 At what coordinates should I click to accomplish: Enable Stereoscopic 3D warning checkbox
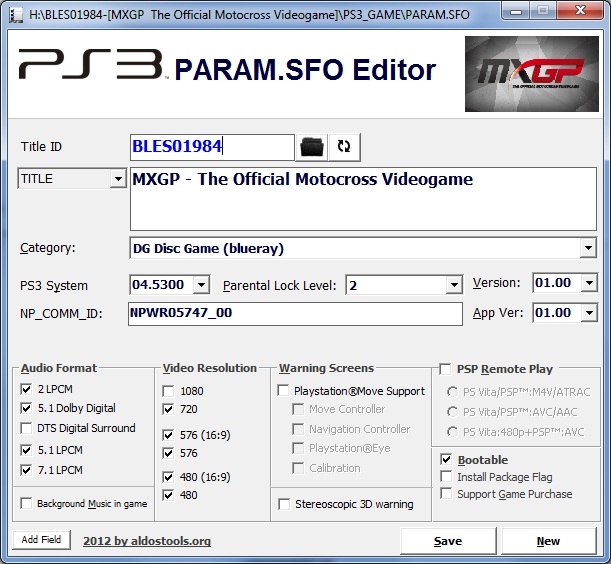point(284,504)
